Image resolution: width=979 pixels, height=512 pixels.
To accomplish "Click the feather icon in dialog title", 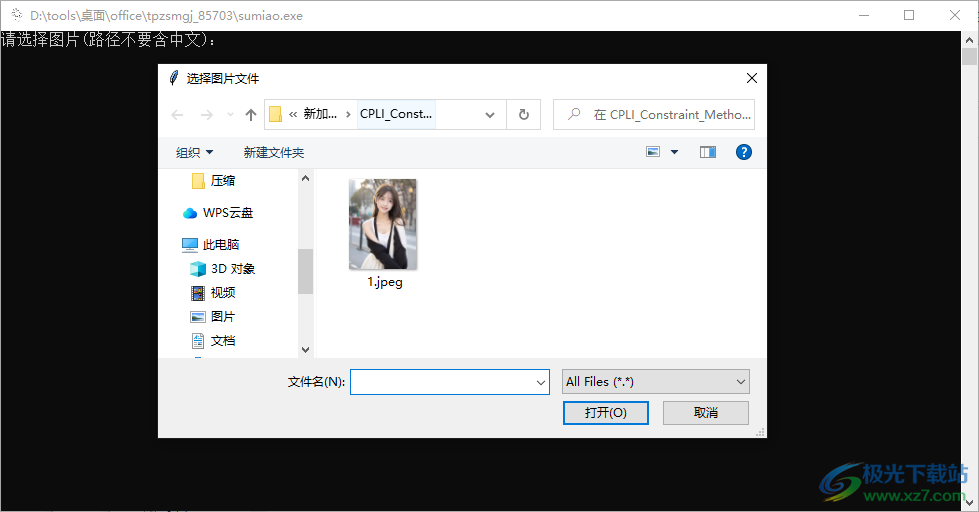I will (x=174, y=78).
